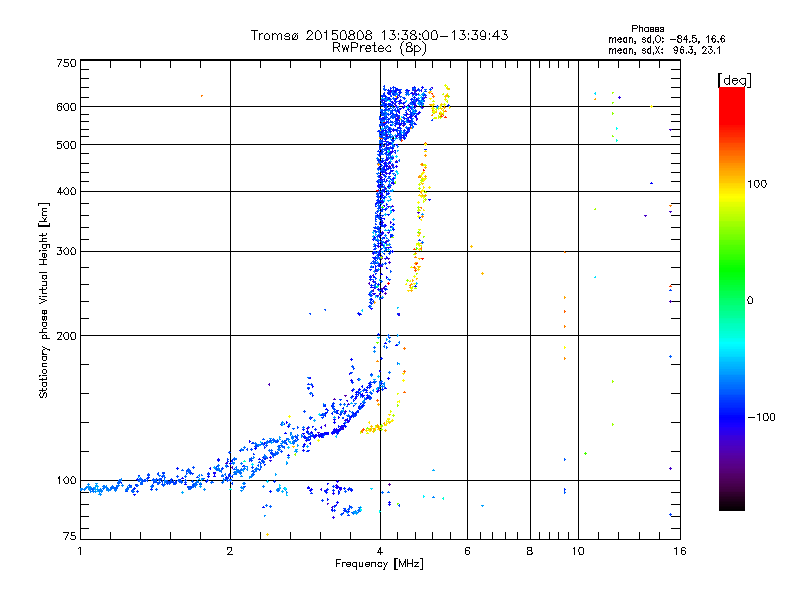Click the "mean, sd,X: 96.3, 23.1" text
This screenshot has width=800, height=600.
click(664, 51)
